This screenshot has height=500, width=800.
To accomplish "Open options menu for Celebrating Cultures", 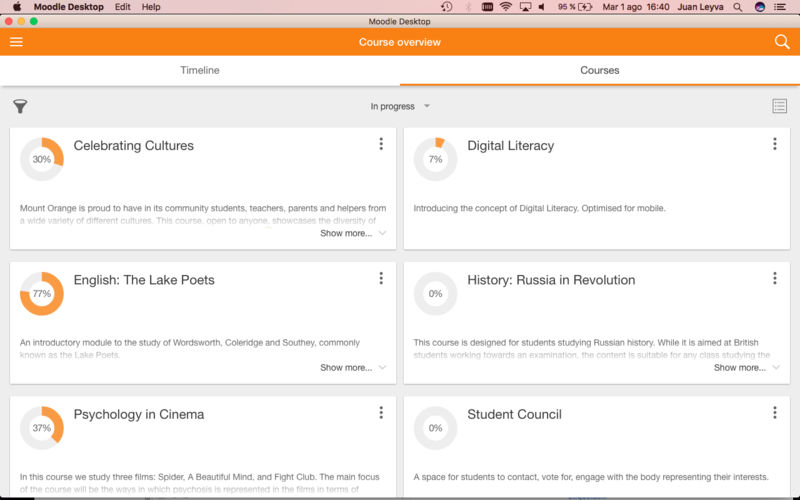I will pos(381,144).
